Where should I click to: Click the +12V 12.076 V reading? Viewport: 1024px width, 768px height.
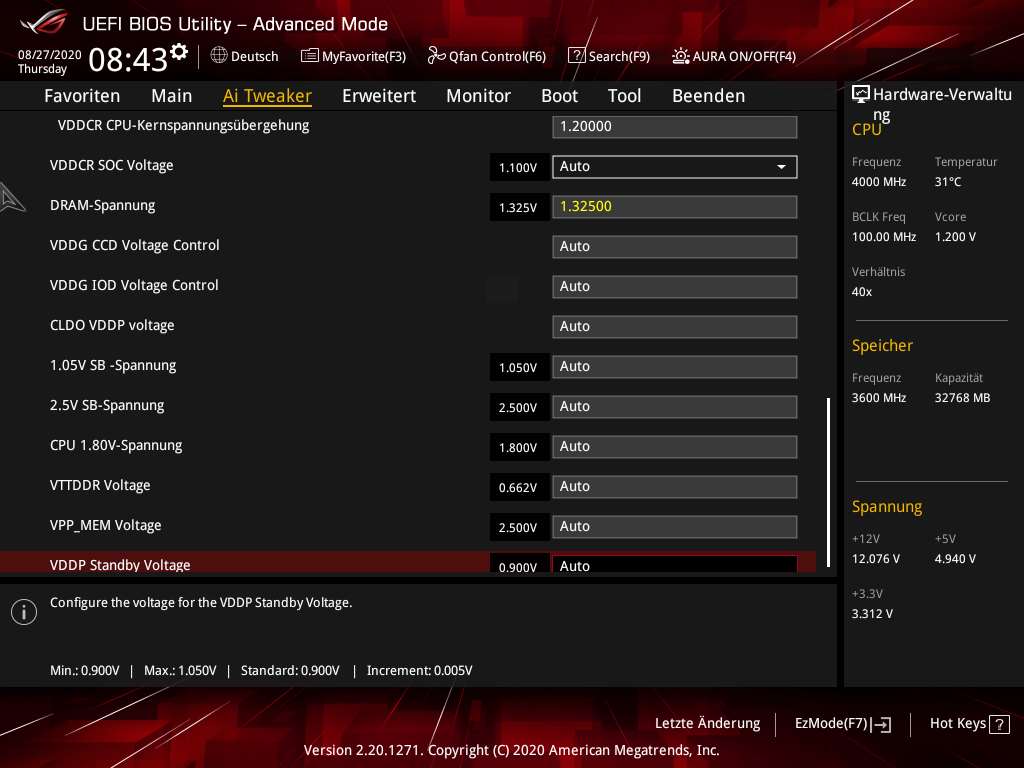point(876,559)
